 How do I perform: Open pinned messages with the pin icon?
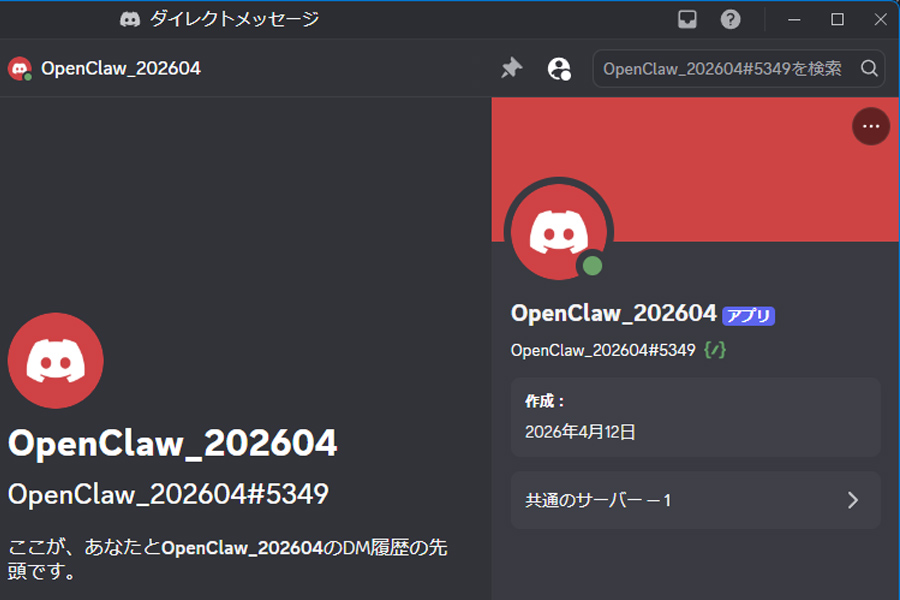[511, 68]
